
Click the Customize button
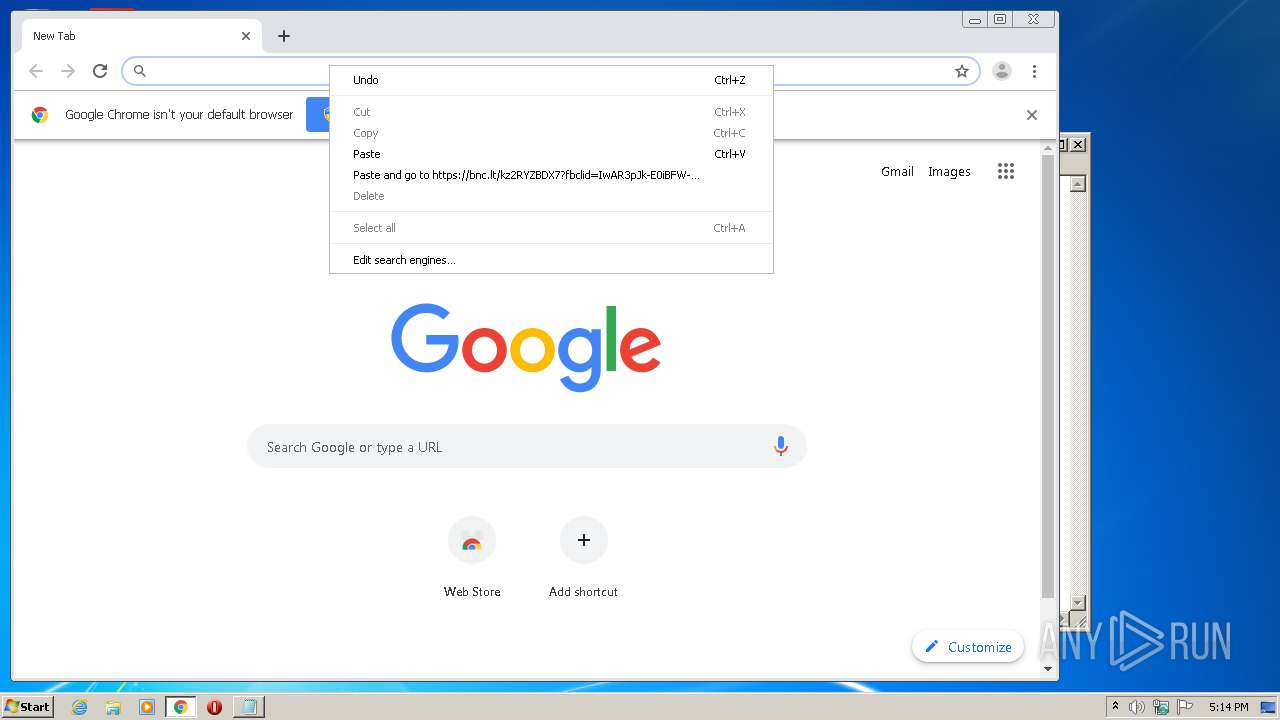(x=968, y=647)
